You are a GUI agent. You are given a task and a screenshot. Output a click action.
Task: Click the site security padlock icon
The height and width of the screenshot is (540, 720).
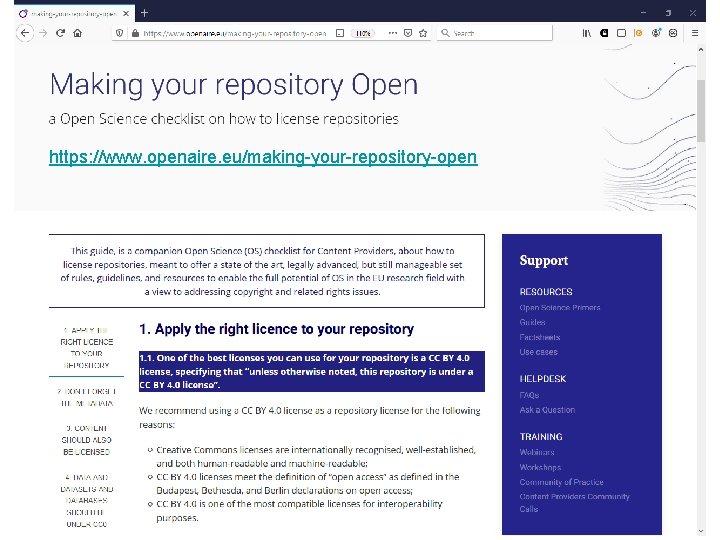tap(135, 33)
